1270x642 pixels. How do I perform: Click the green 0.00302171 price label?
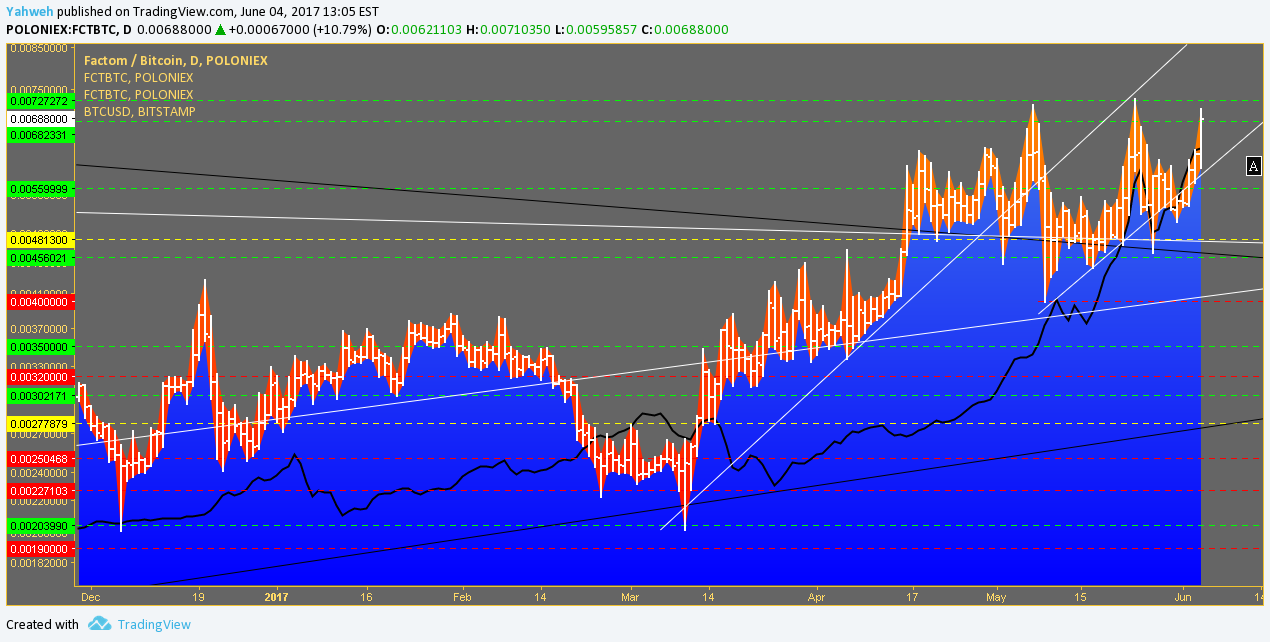(x=39, y=397)
